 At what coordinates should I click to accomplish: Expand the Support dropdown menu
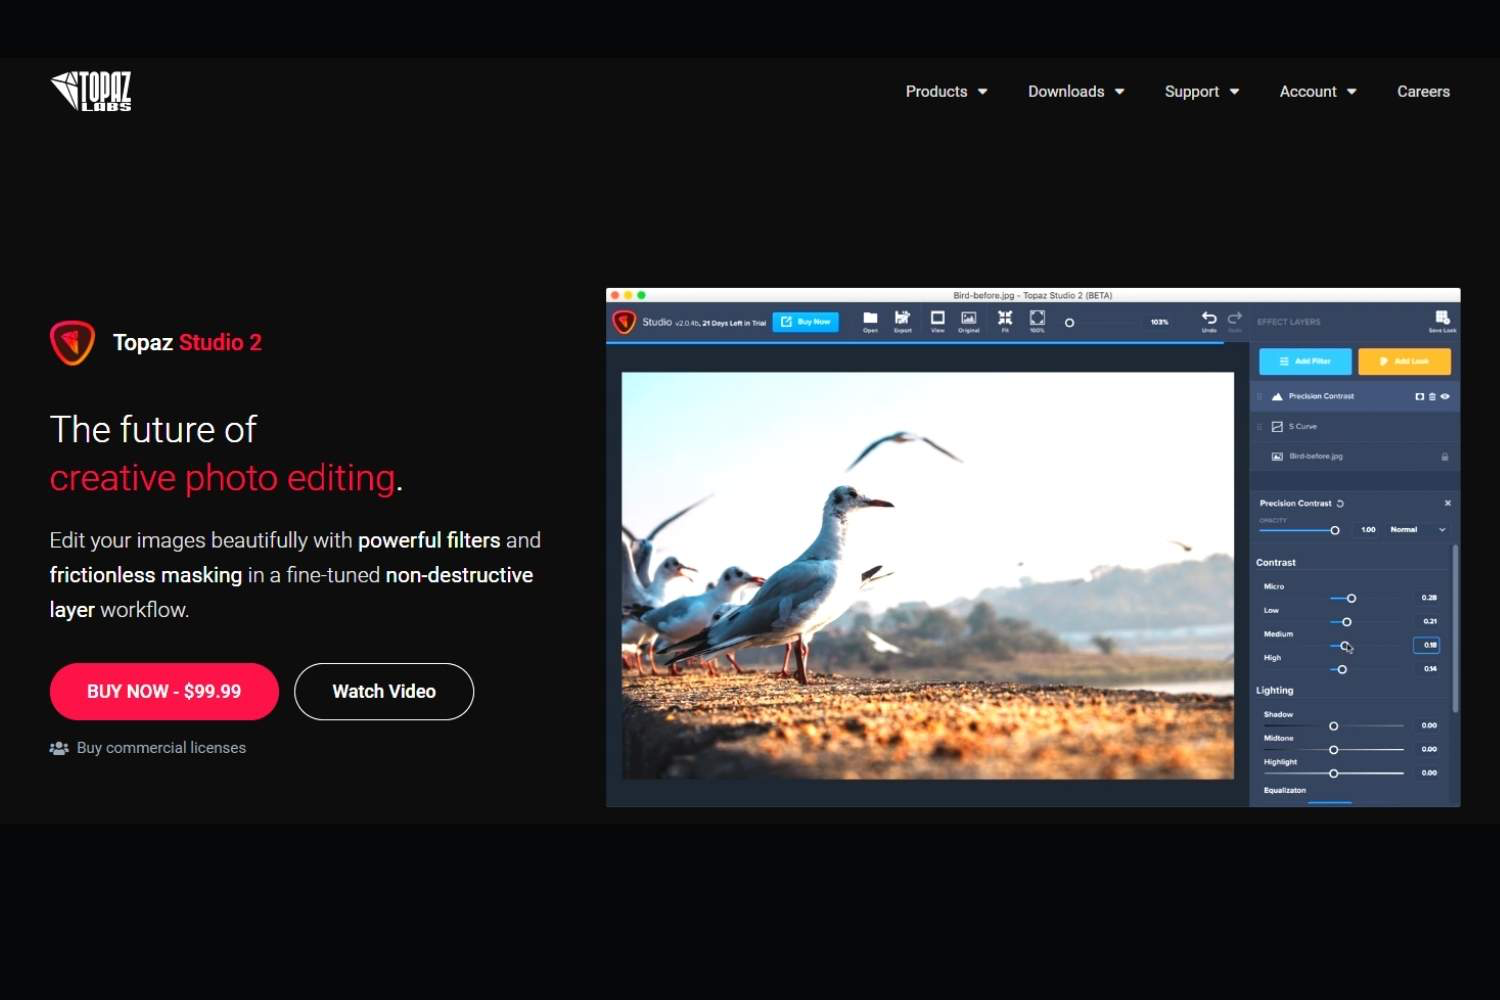point(1202,91)
